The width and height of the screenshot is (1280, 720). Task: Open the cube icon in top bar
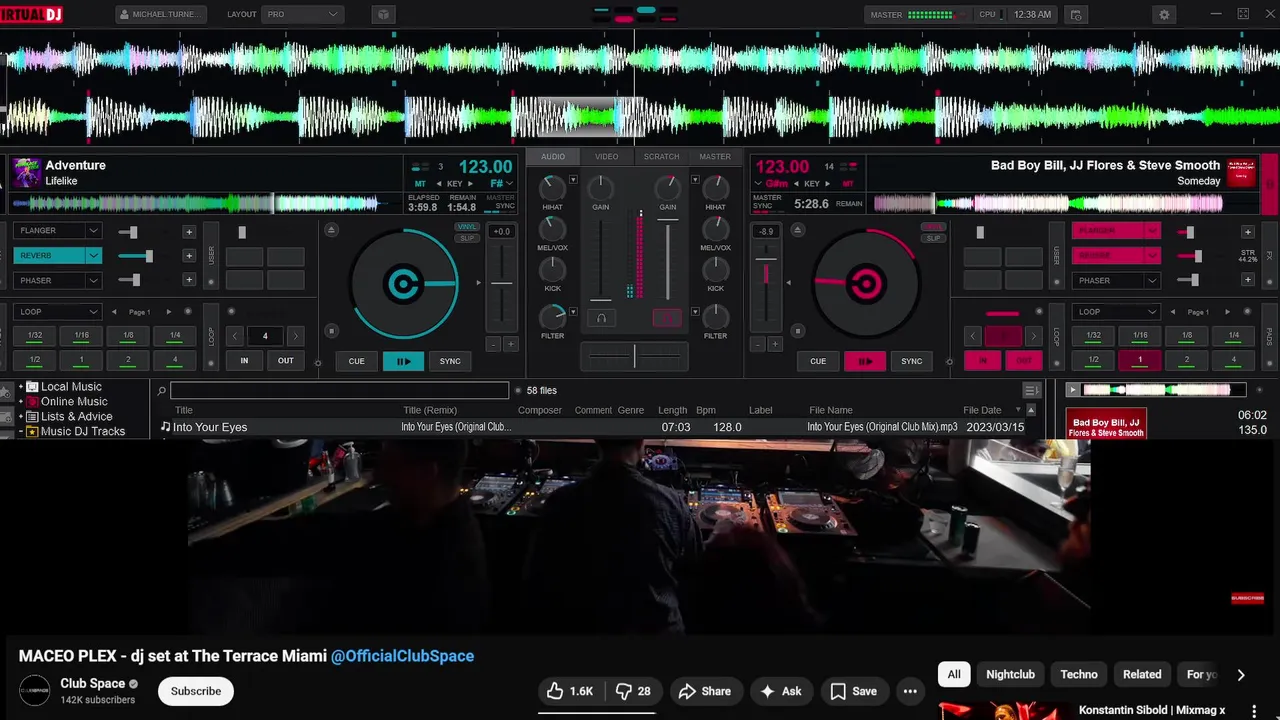(383, 15)
